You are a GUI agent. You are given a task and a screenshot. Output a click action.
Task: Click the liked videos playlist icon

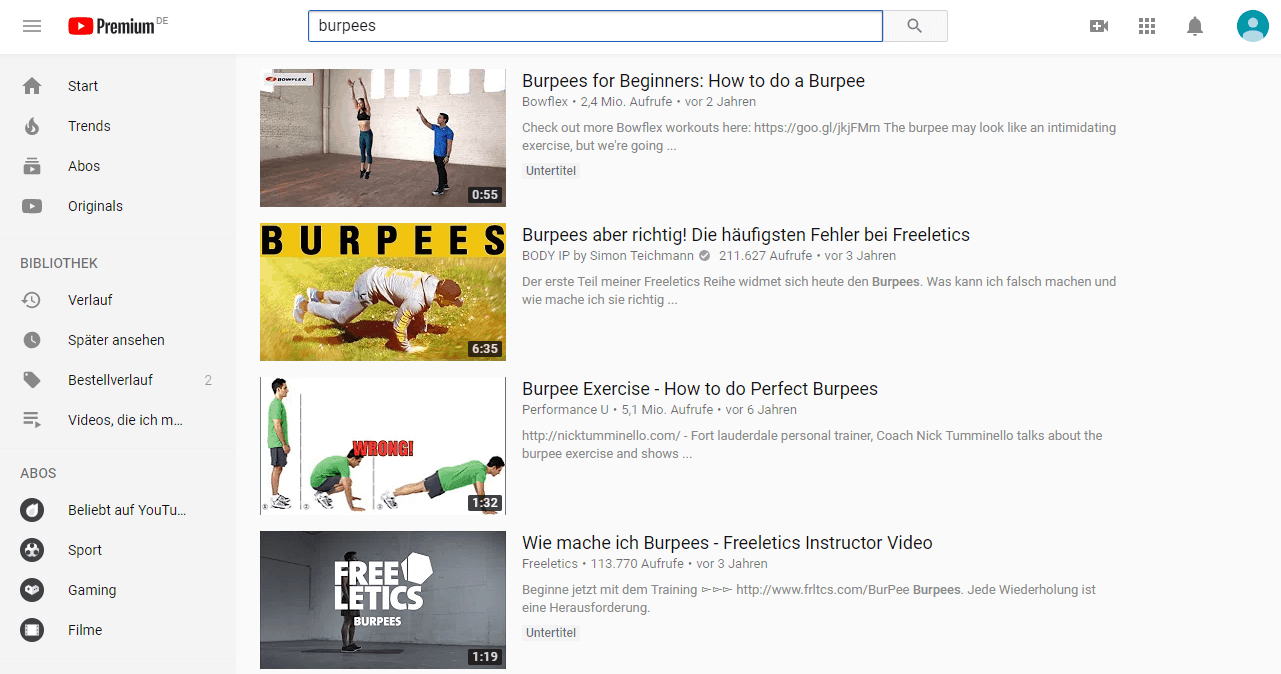(x=32, y=420)
